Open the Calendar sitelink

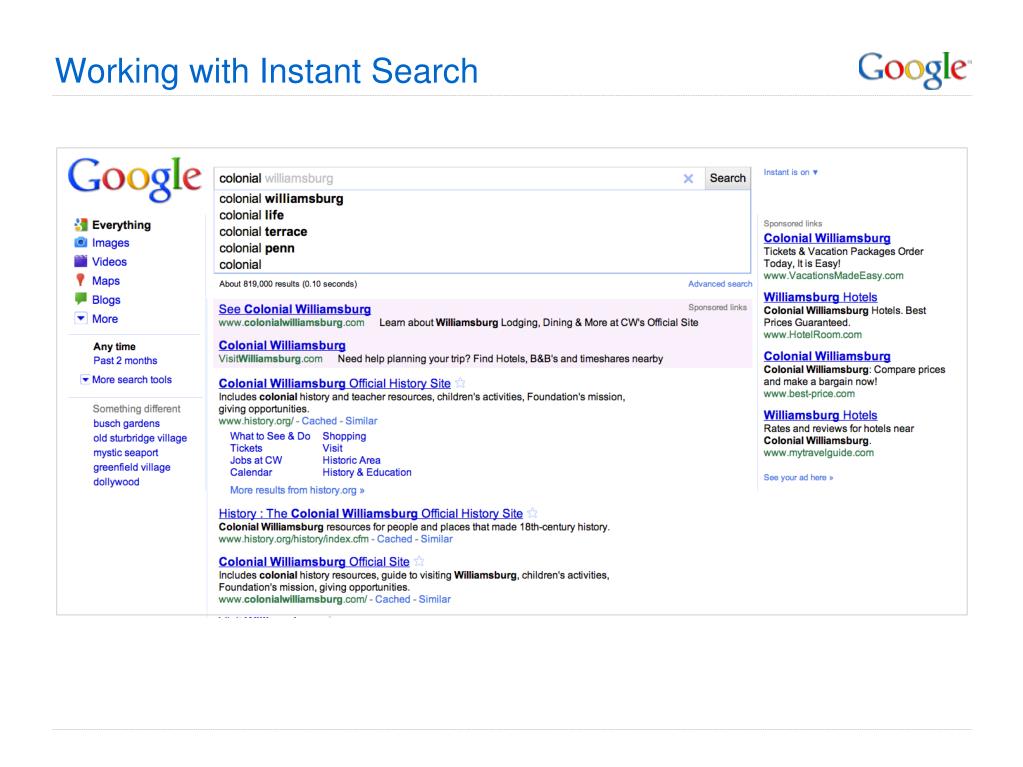click(x=251, y=472)
